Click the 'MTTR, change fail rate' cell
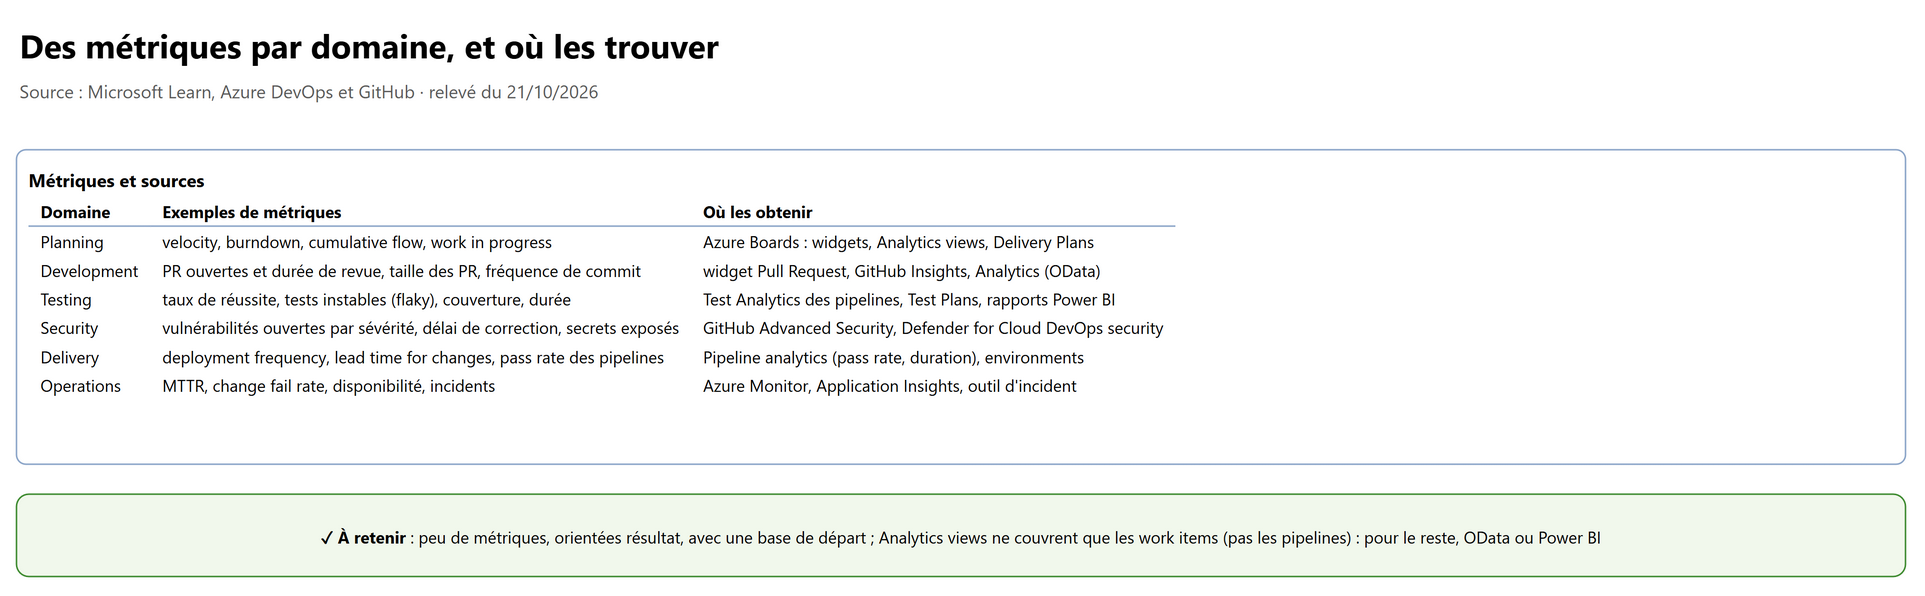This screenshot has width=1925, height=596. [x=329, y=386]
